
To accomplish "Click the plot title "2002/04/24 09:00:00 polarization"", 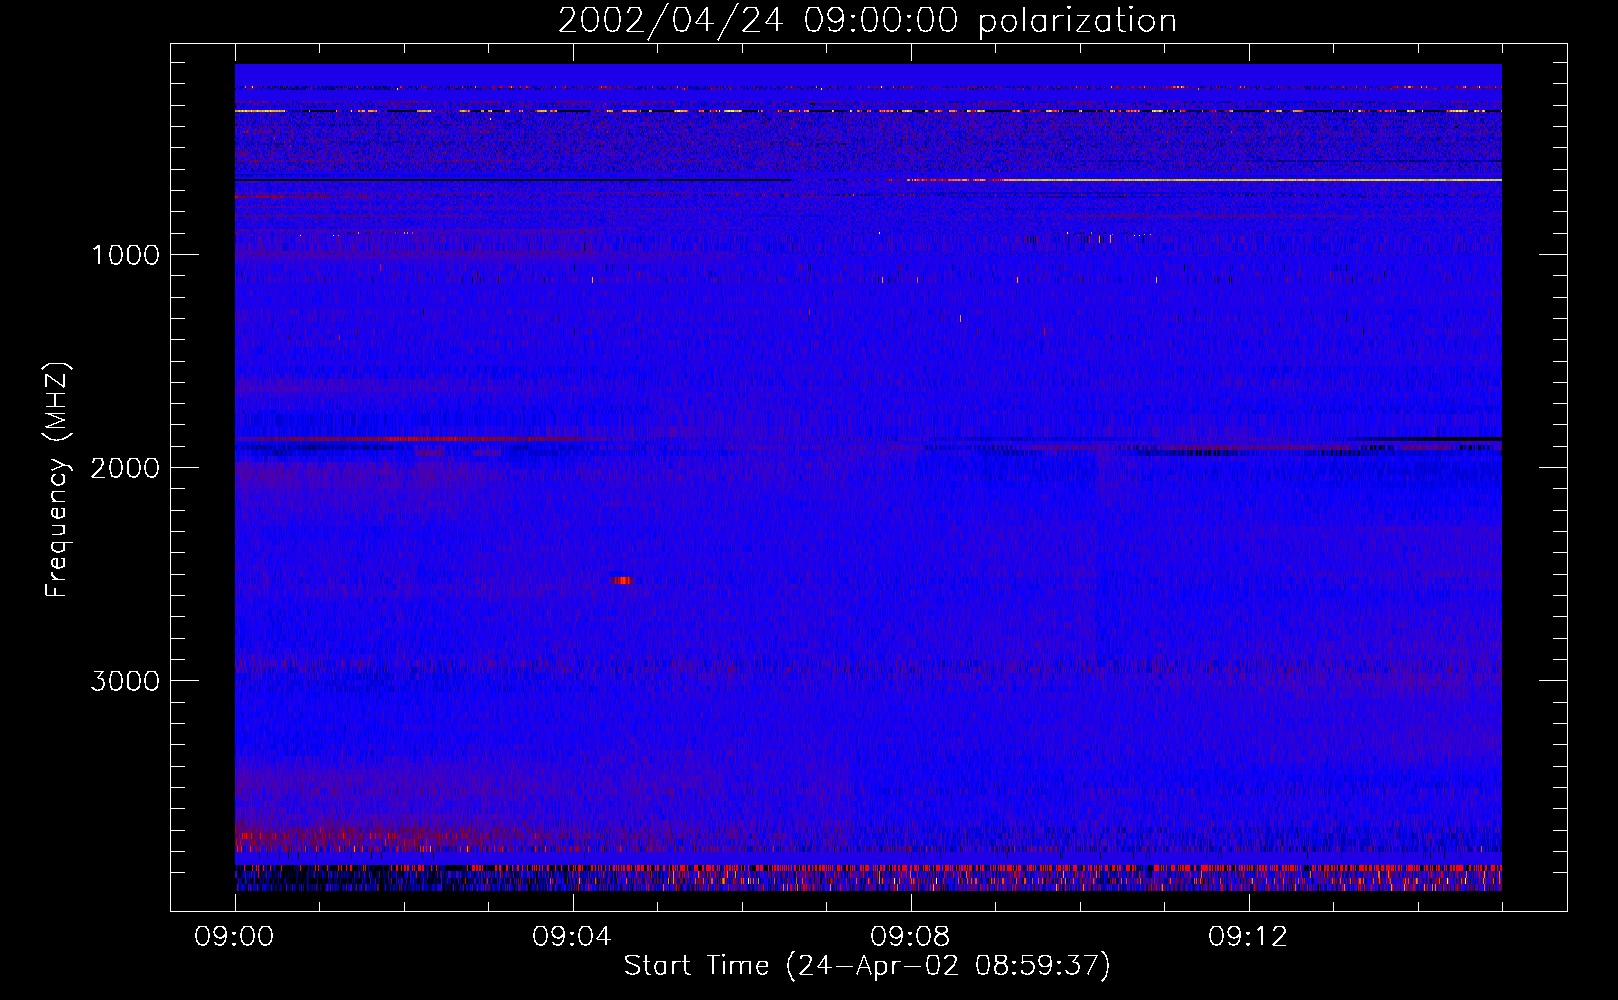I will pyautogui.click(x=867, y=21).
